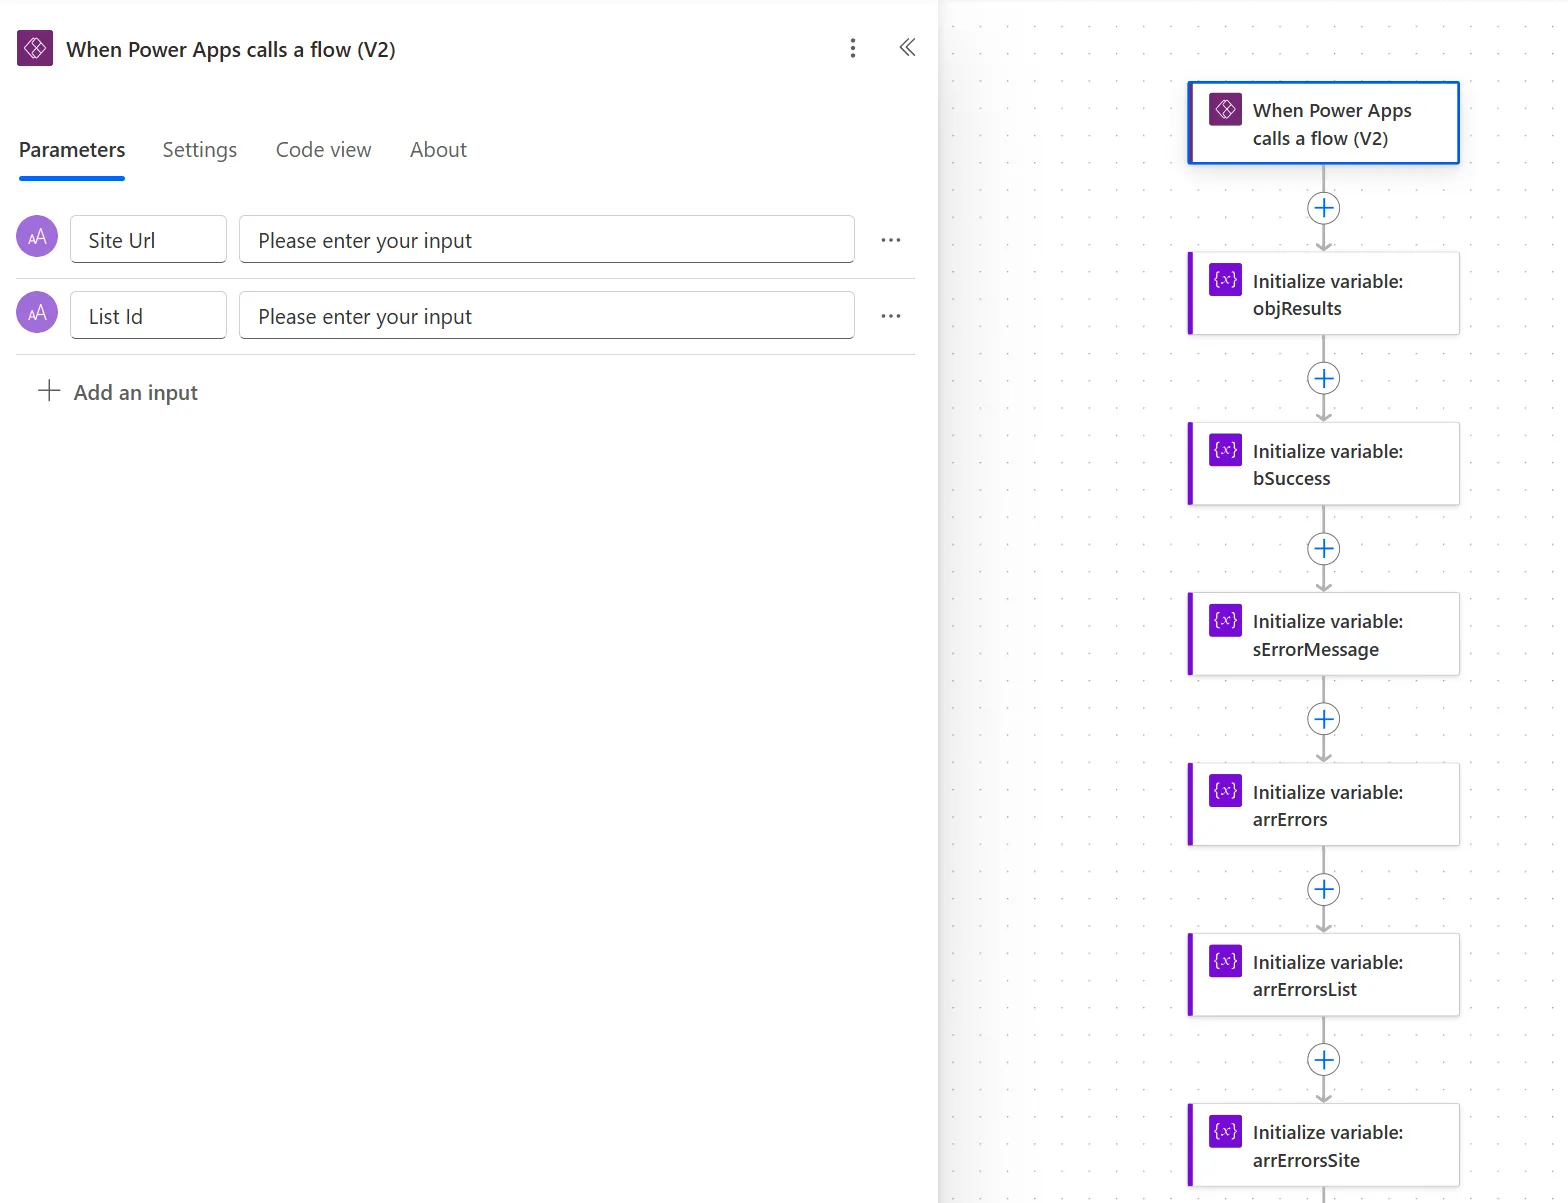1568x1203 pixels.
Task: Insert a step after the Power Apps trigger
Action: 1324,208
